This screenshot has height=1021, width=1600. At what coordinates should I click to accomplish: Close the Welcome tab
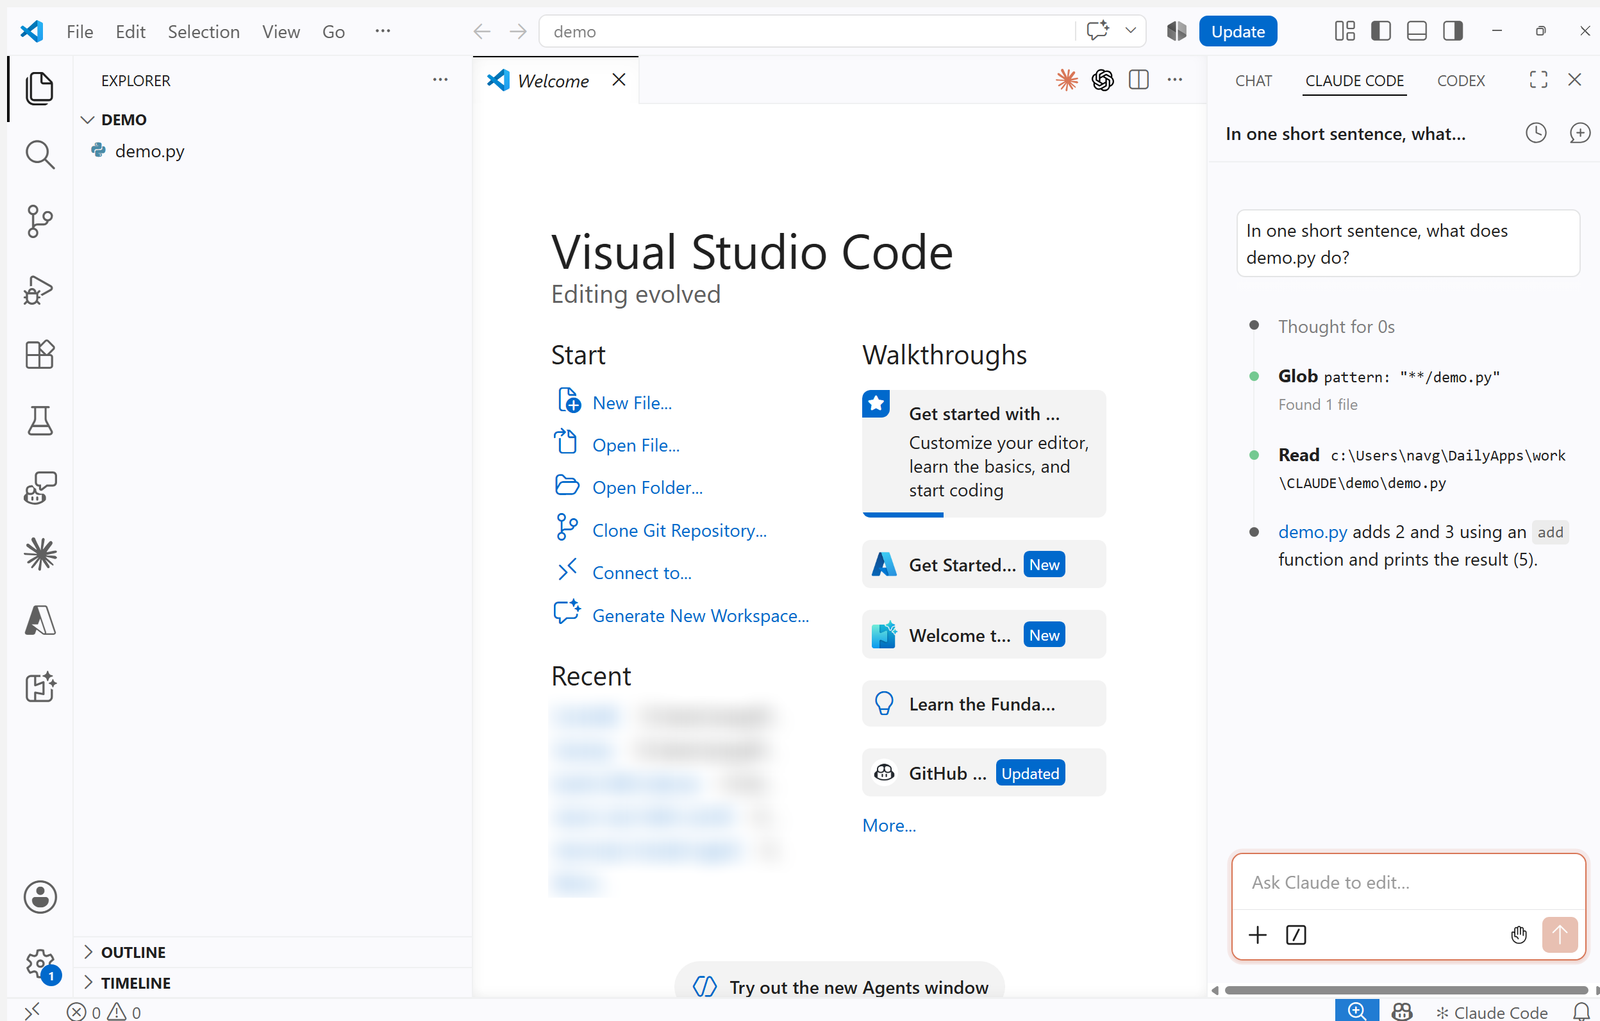[x=619, y=80]
